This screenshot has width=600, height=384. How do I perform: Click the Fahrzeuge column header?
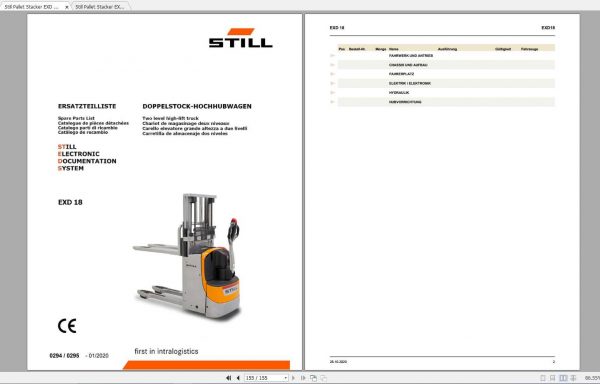(x=530, y=49)
